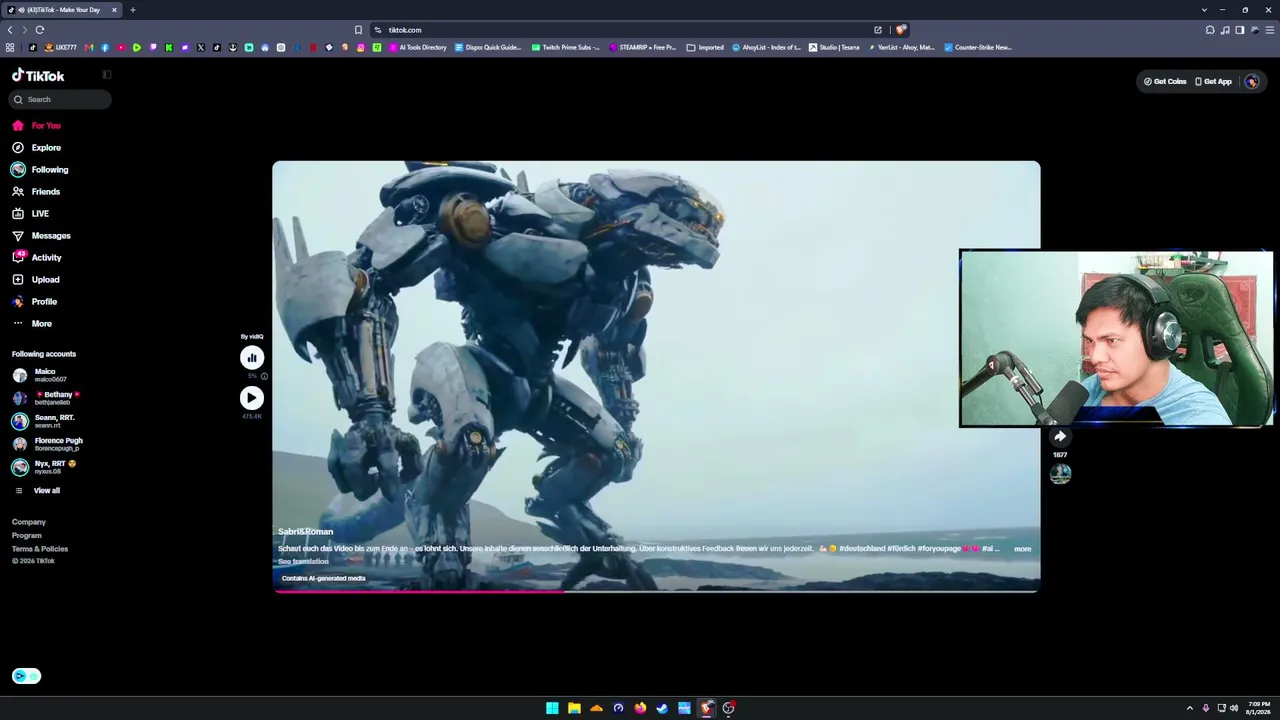Click See translation under the caption

(303, 562)
